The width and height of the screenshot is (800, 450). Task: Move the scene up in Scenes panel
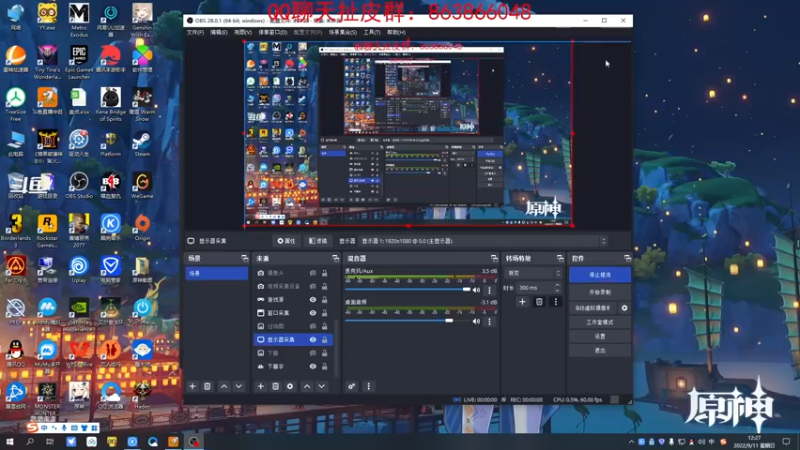pyautogui.click(x=224, y=387)
